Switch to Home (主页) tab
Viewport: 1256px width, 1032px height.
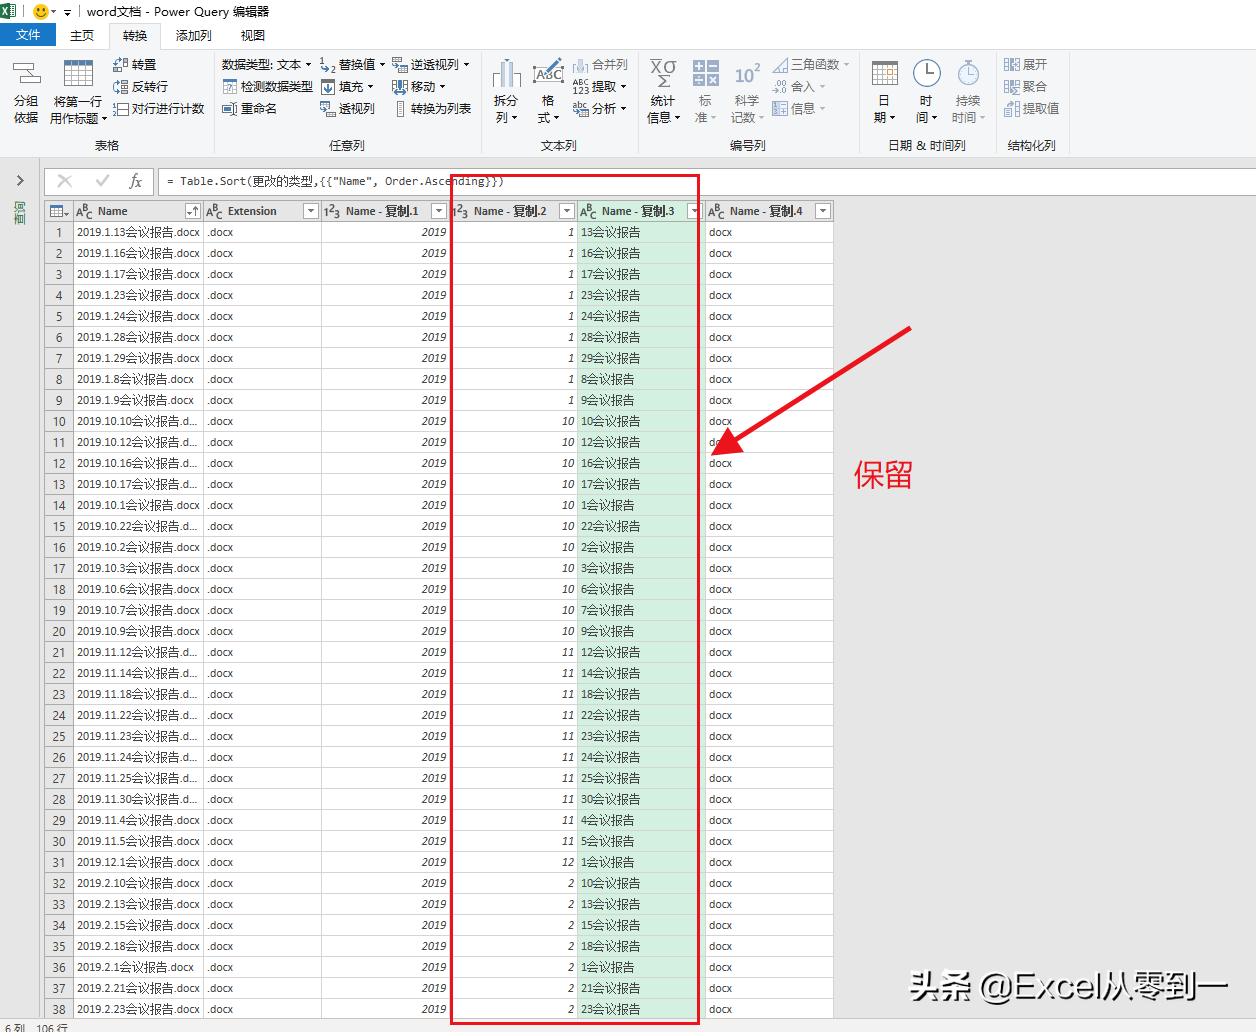[x=82, y=35]
